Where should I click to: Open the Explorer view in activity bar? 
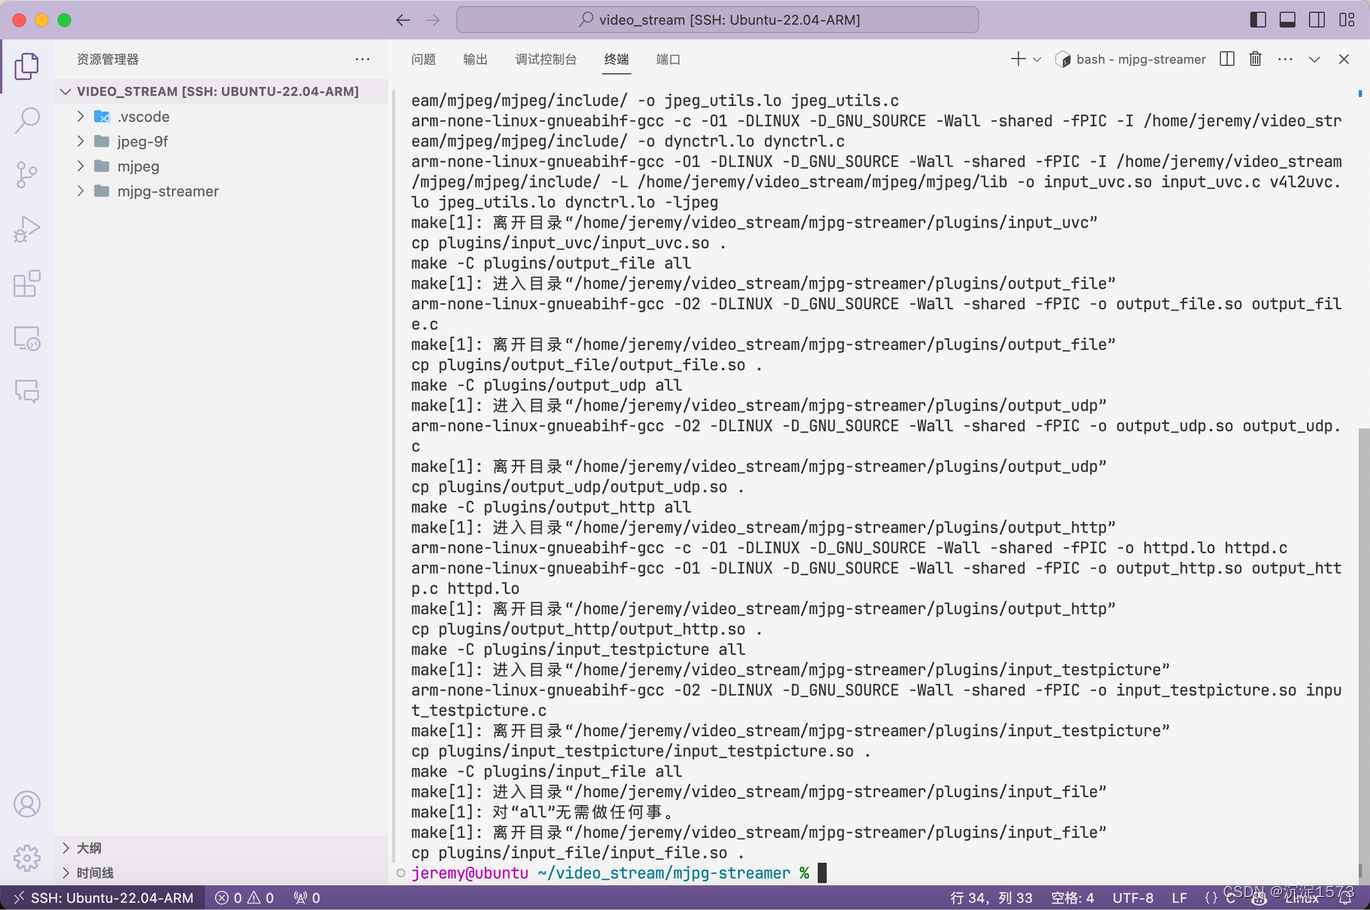pyautogui.click(x=27, y=66)
